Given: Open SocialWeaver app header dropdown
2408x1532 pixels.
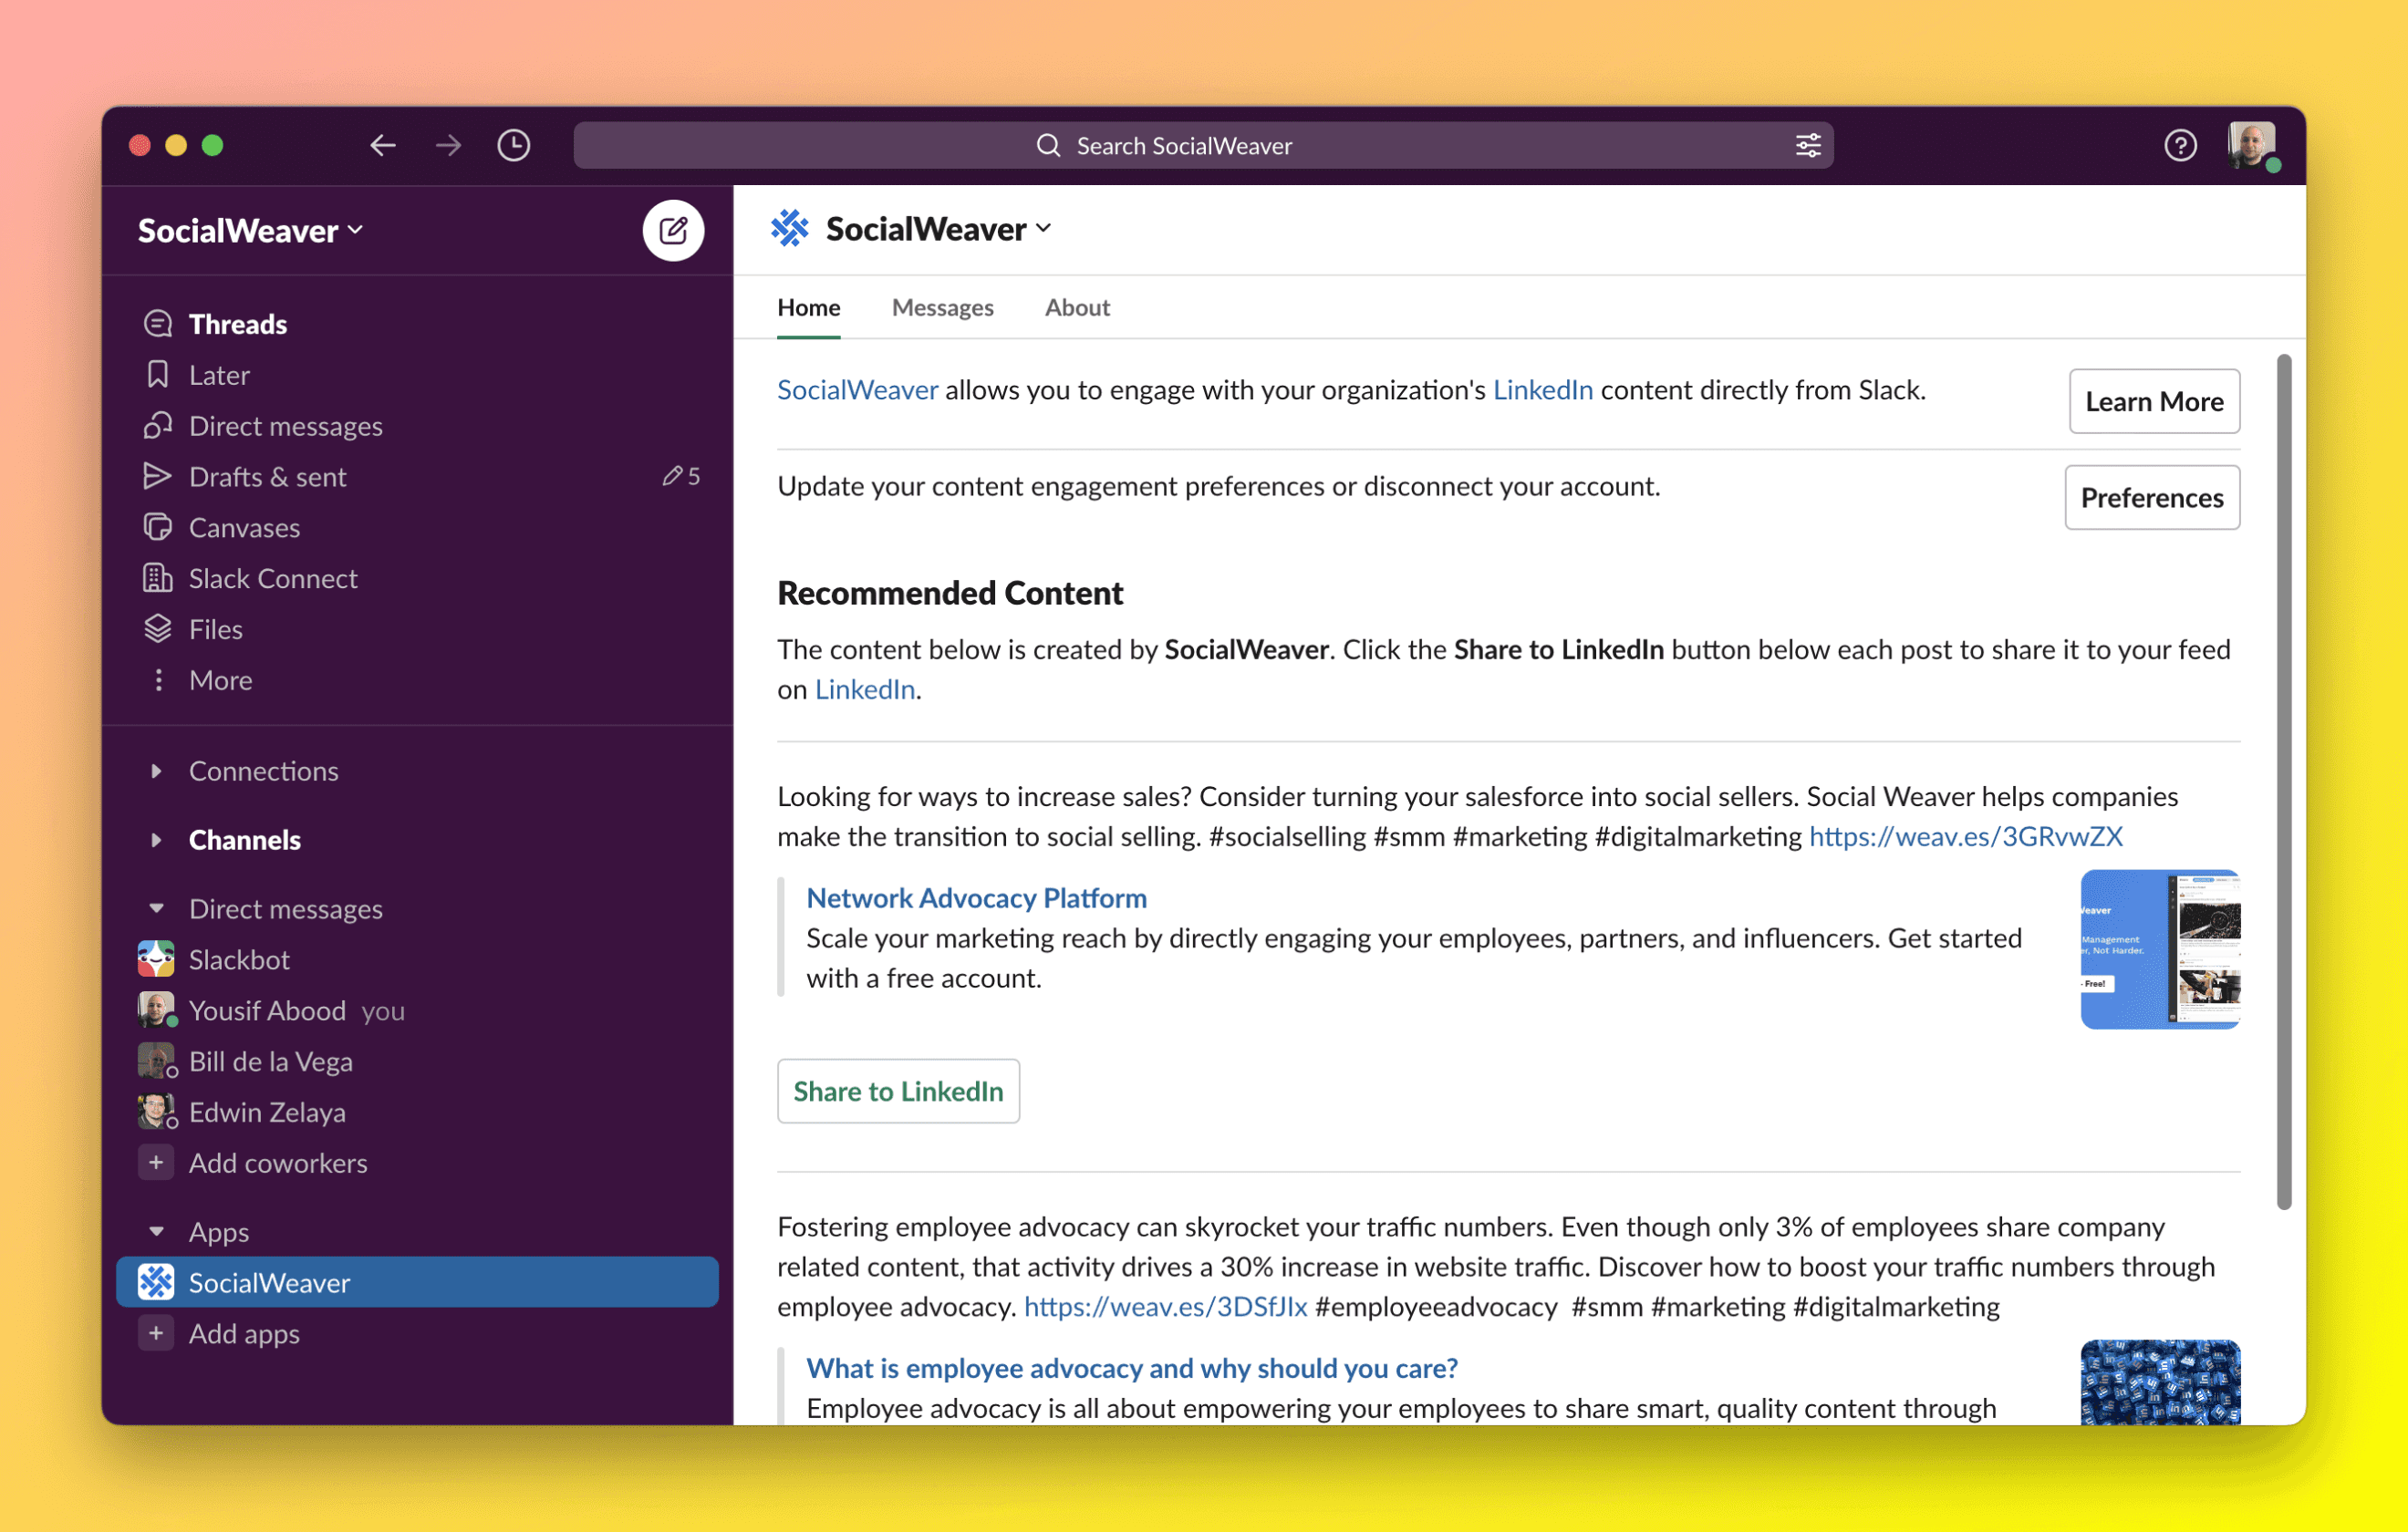Looking at the screenshot, I should pos(939,229).
